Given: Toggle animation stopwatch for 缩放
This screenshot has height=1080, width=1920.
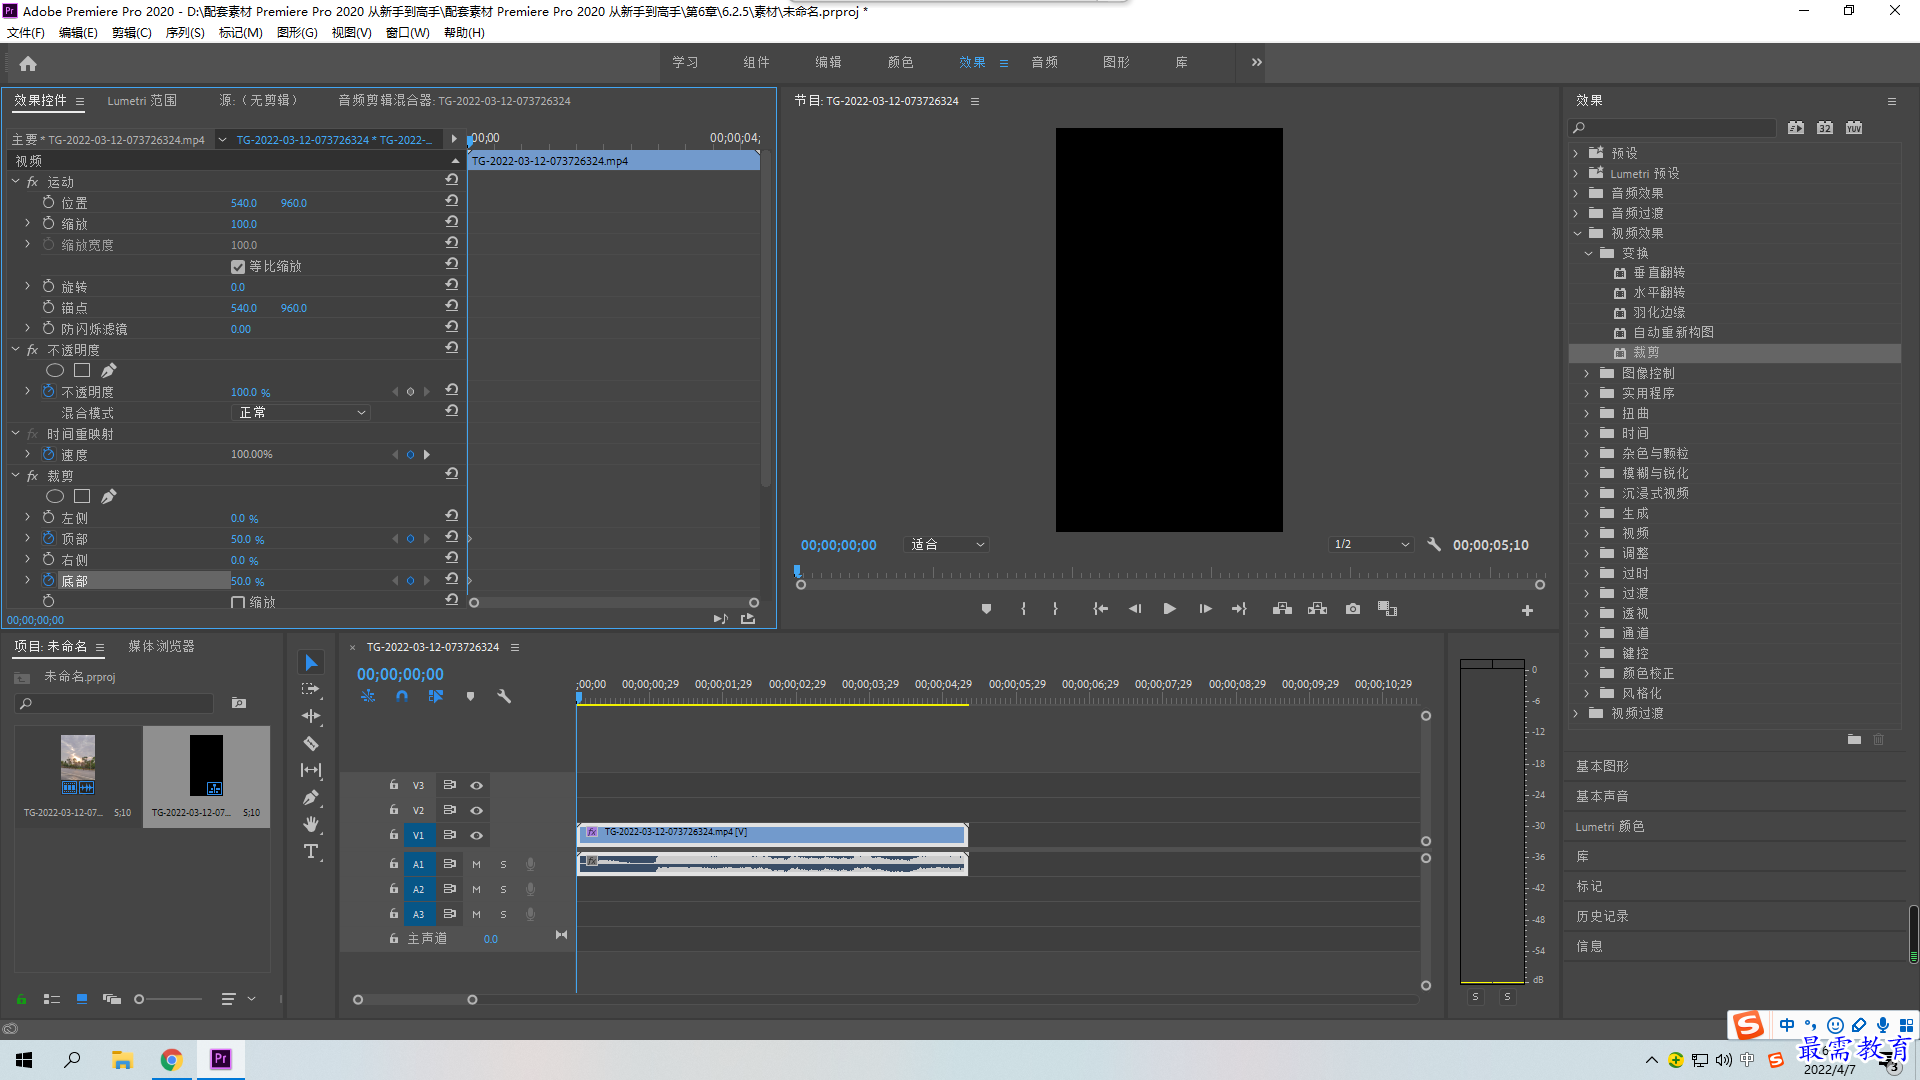Looking at the screenshot, I should (x=48, y=223).
